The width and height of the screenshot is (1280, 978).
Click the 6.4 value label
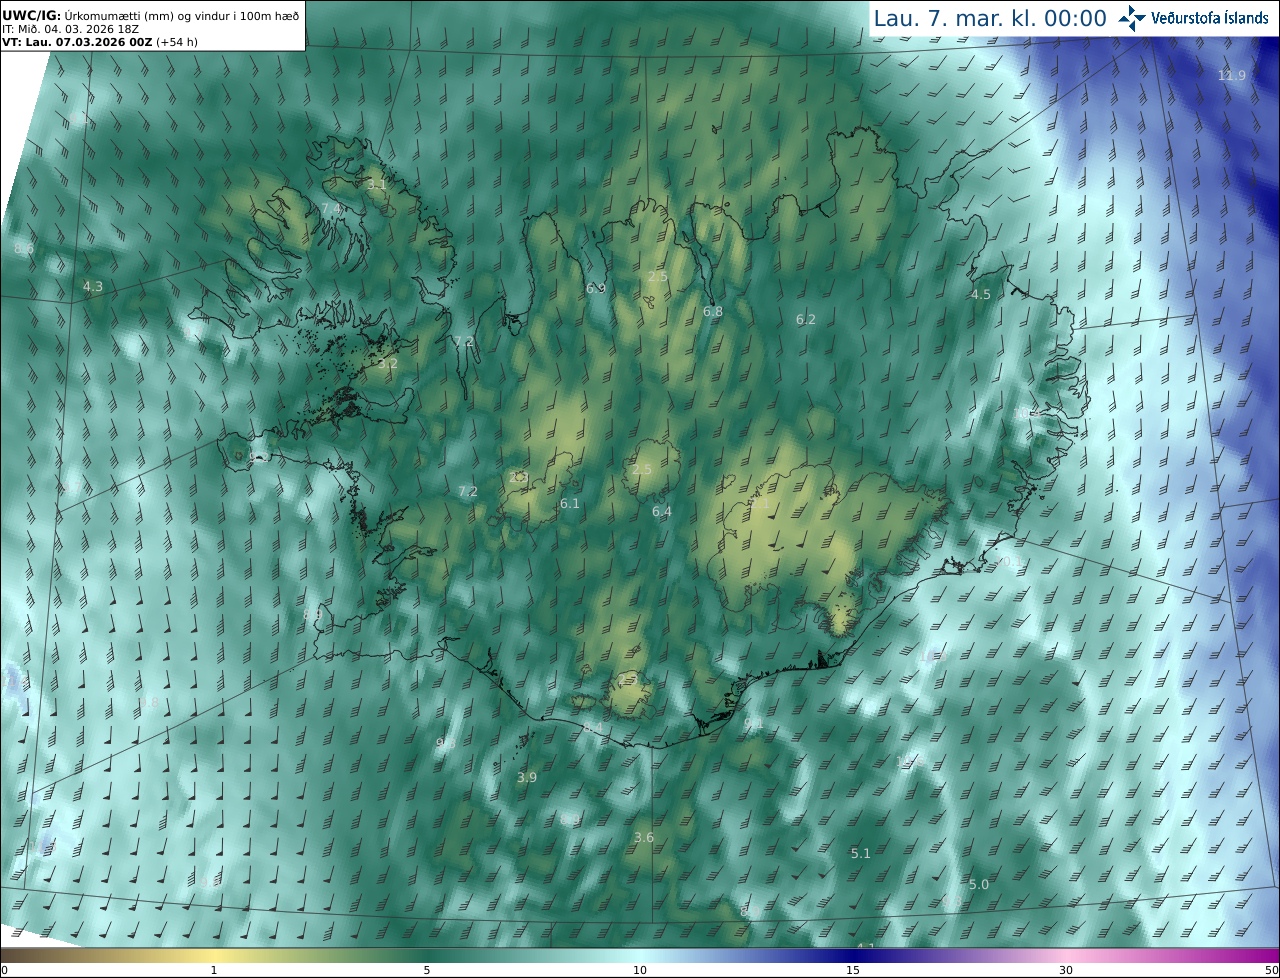[x=662, y=512]
